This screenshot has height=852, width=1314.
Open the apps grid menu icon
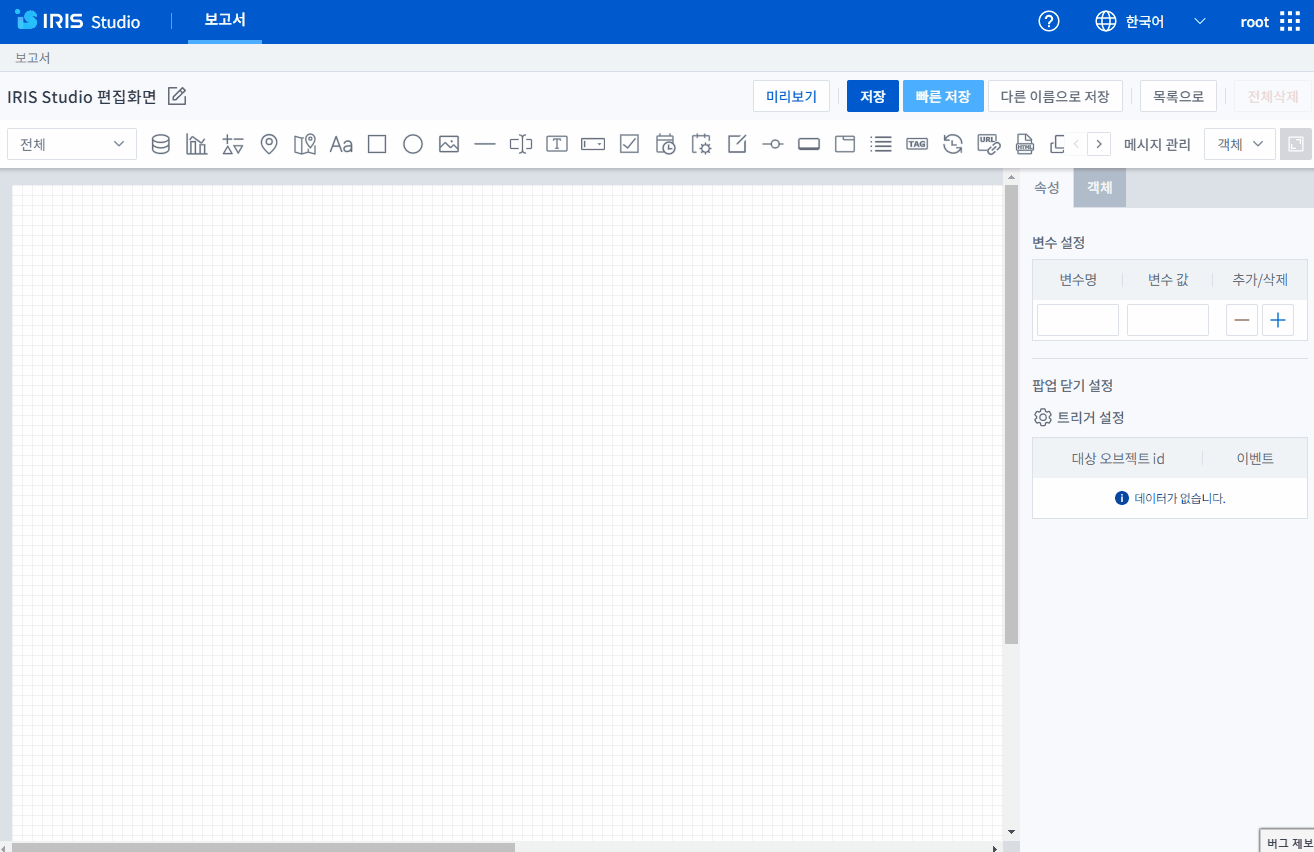1290,22
